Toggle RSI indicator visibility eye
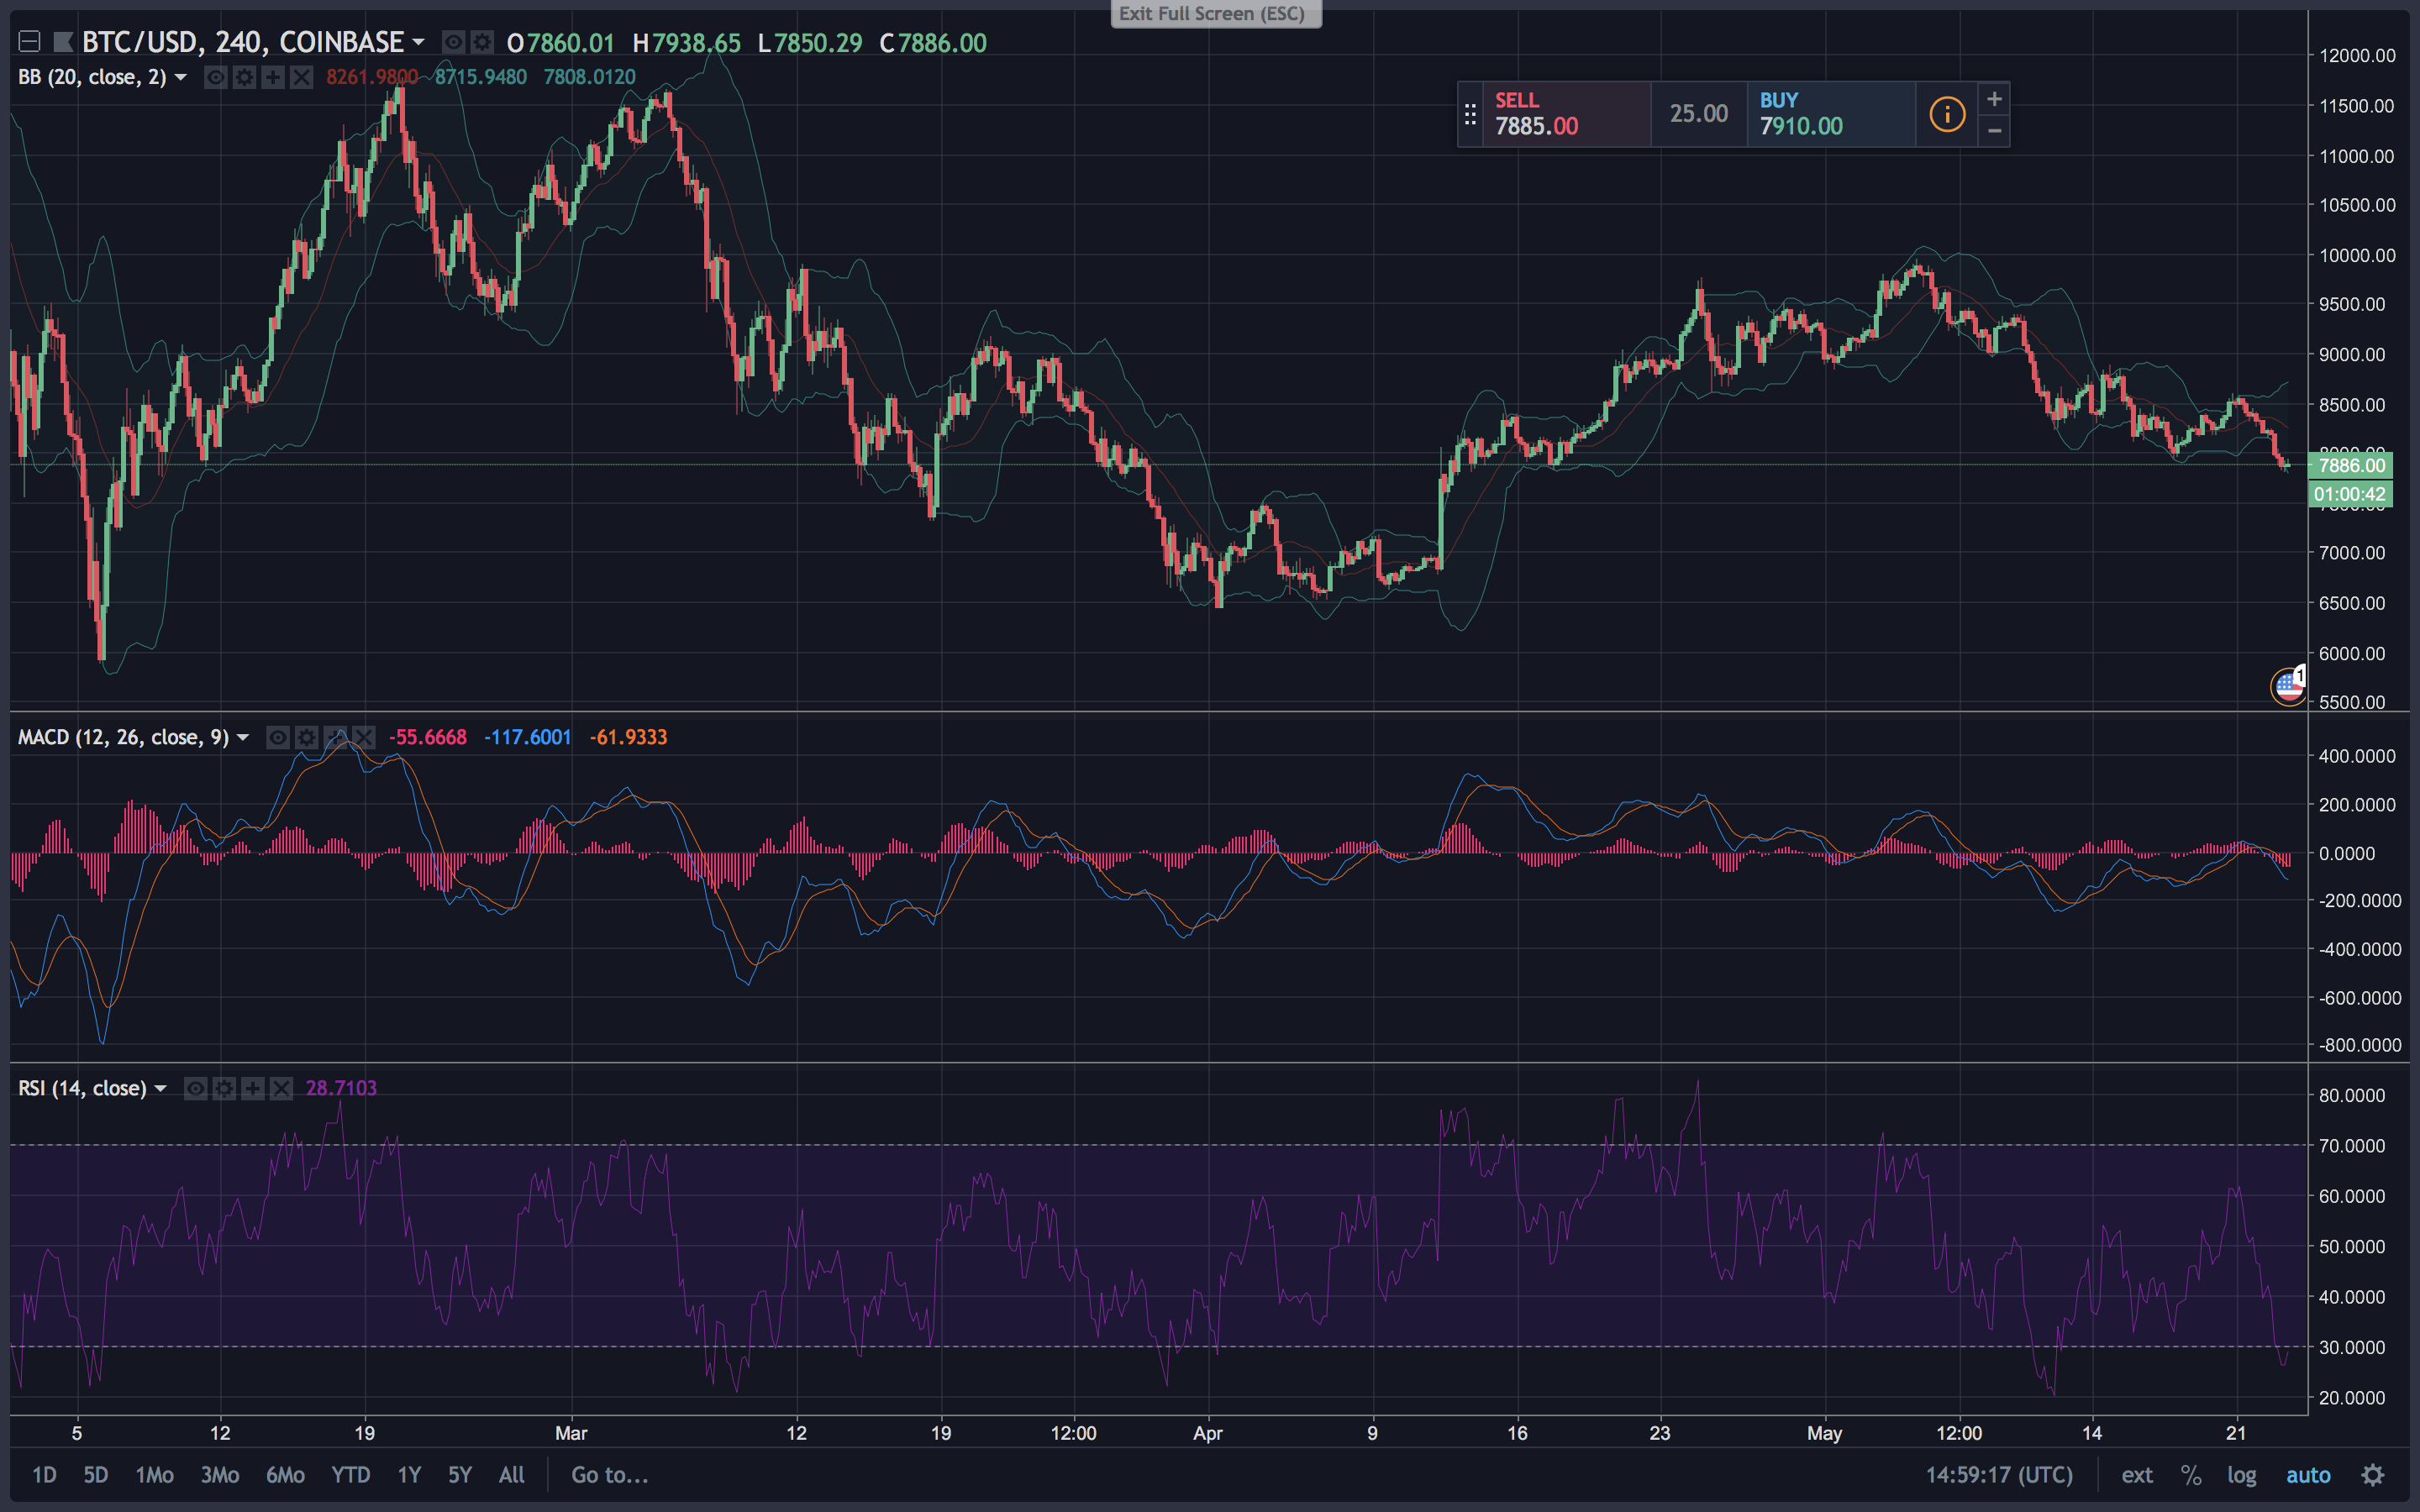Screen dimensions: 2420x1512 (196, 1088)
